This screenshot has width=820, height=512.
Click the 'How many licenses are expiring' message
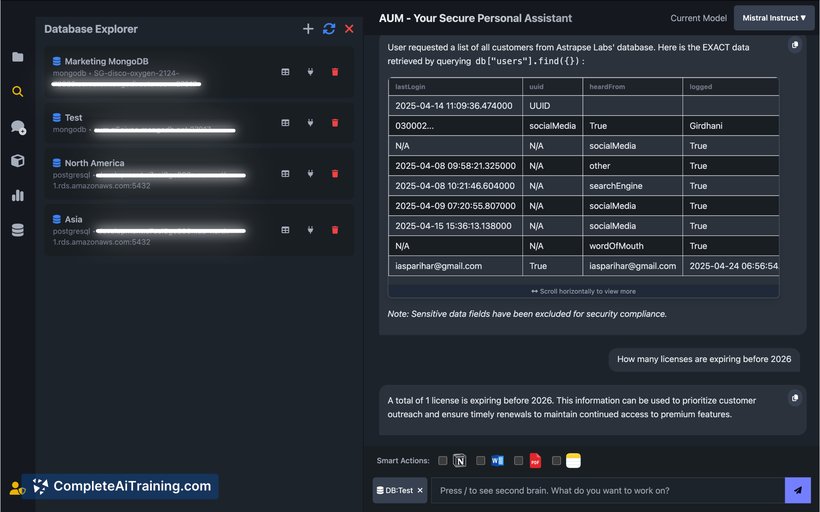(704, 359)
